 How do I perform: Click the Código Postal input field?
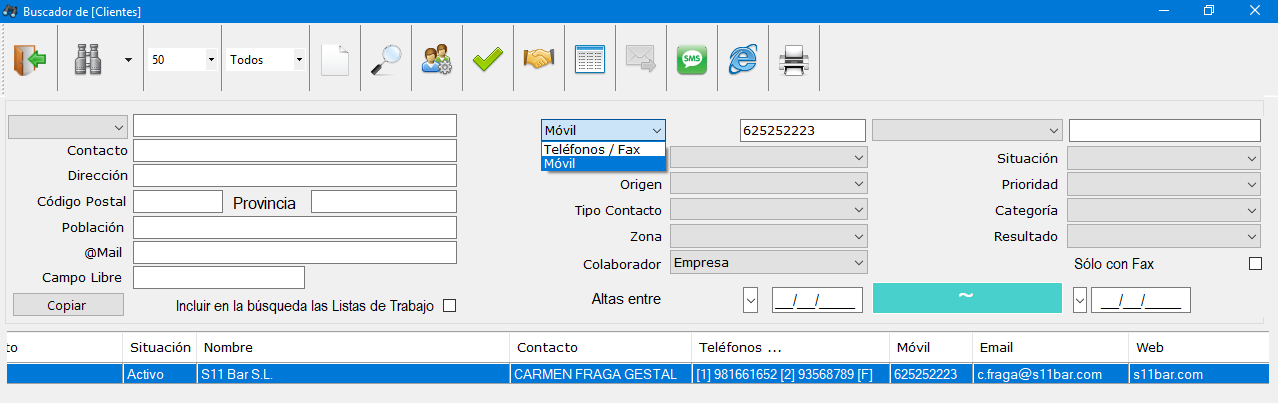click(178, 202)
